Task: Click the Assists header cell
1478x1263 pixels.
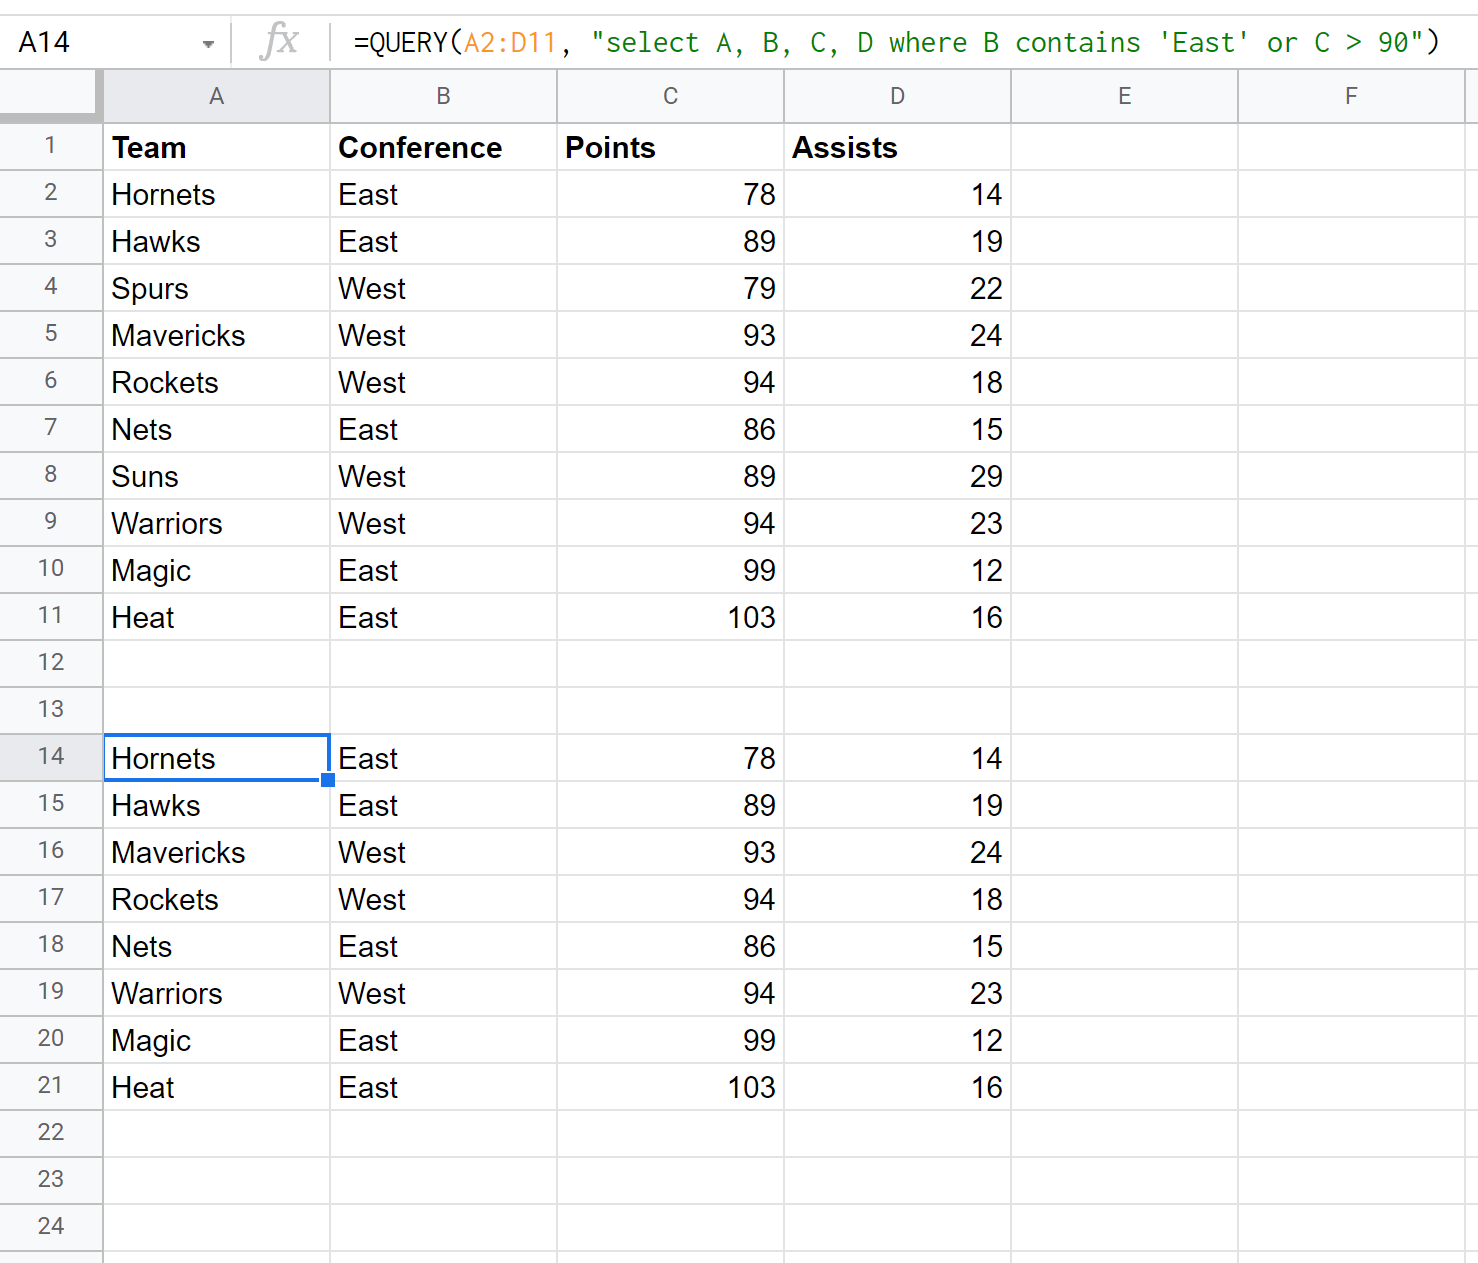Action: click(x=897, y=147)
